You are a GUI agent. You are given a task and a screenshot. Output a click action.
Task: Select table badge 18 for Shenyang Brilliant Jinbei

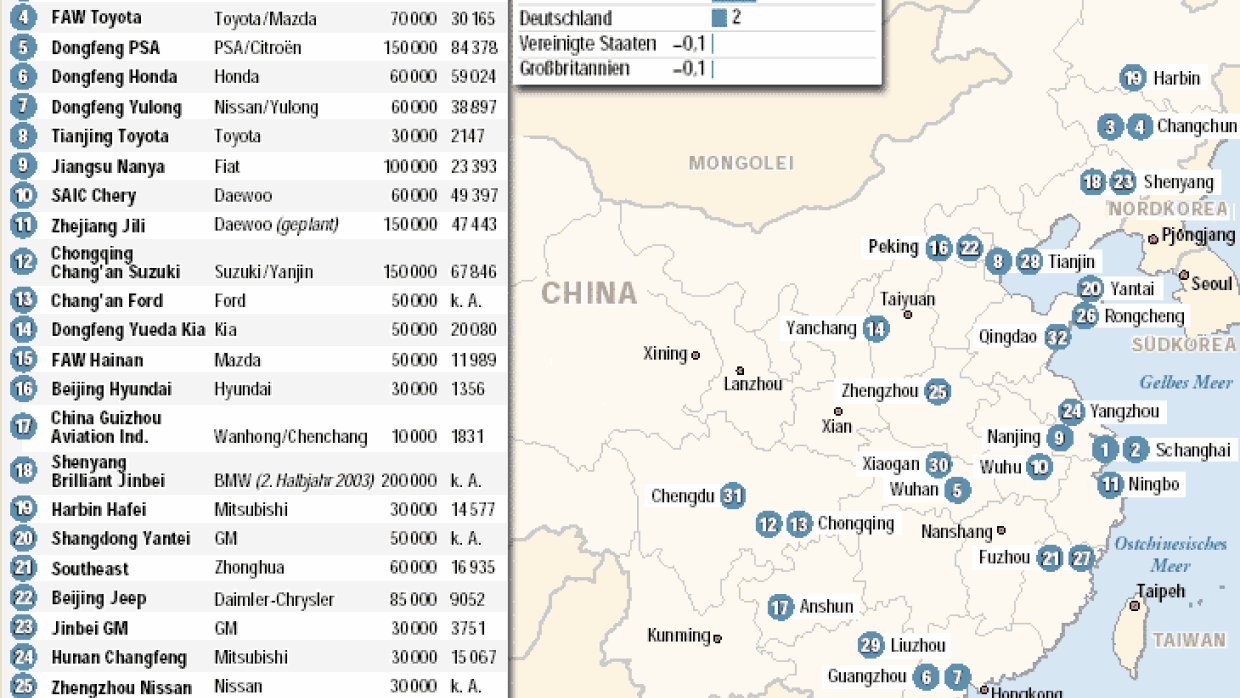pyautogui.click(x=24, y=471)
